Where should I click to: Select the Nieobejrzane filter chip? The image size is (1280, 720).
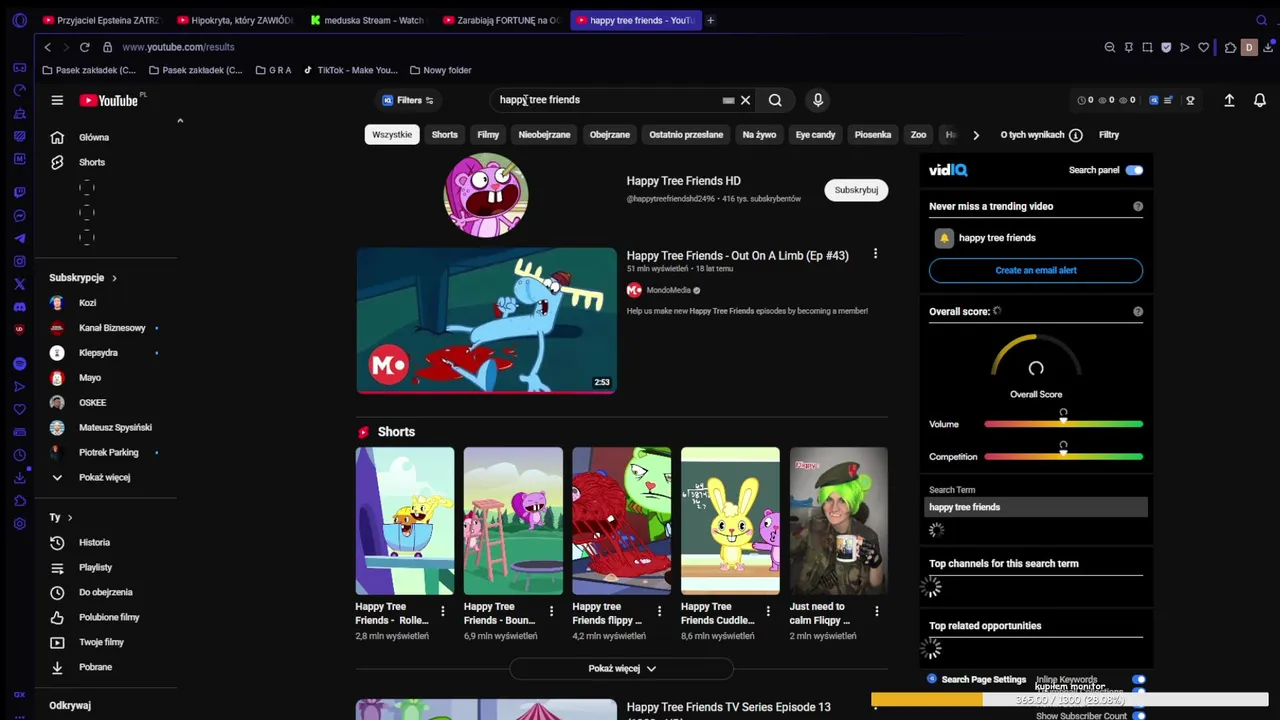544,134
